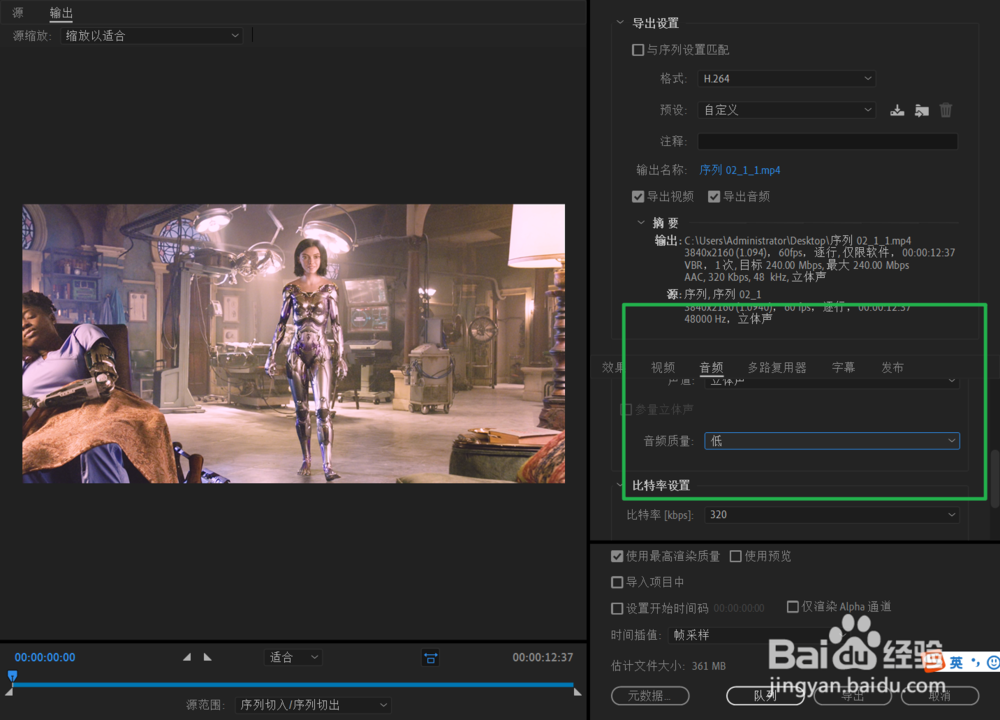Open the Captions tab
Screen dimensions: 1000x720
click(843, 367)
